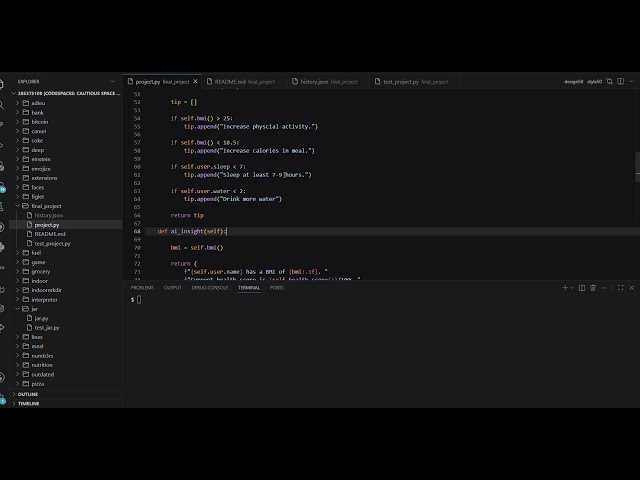Open test_project.py in the Explorer tree
This screenshot has width=640, height=480.
pos(52,244)
